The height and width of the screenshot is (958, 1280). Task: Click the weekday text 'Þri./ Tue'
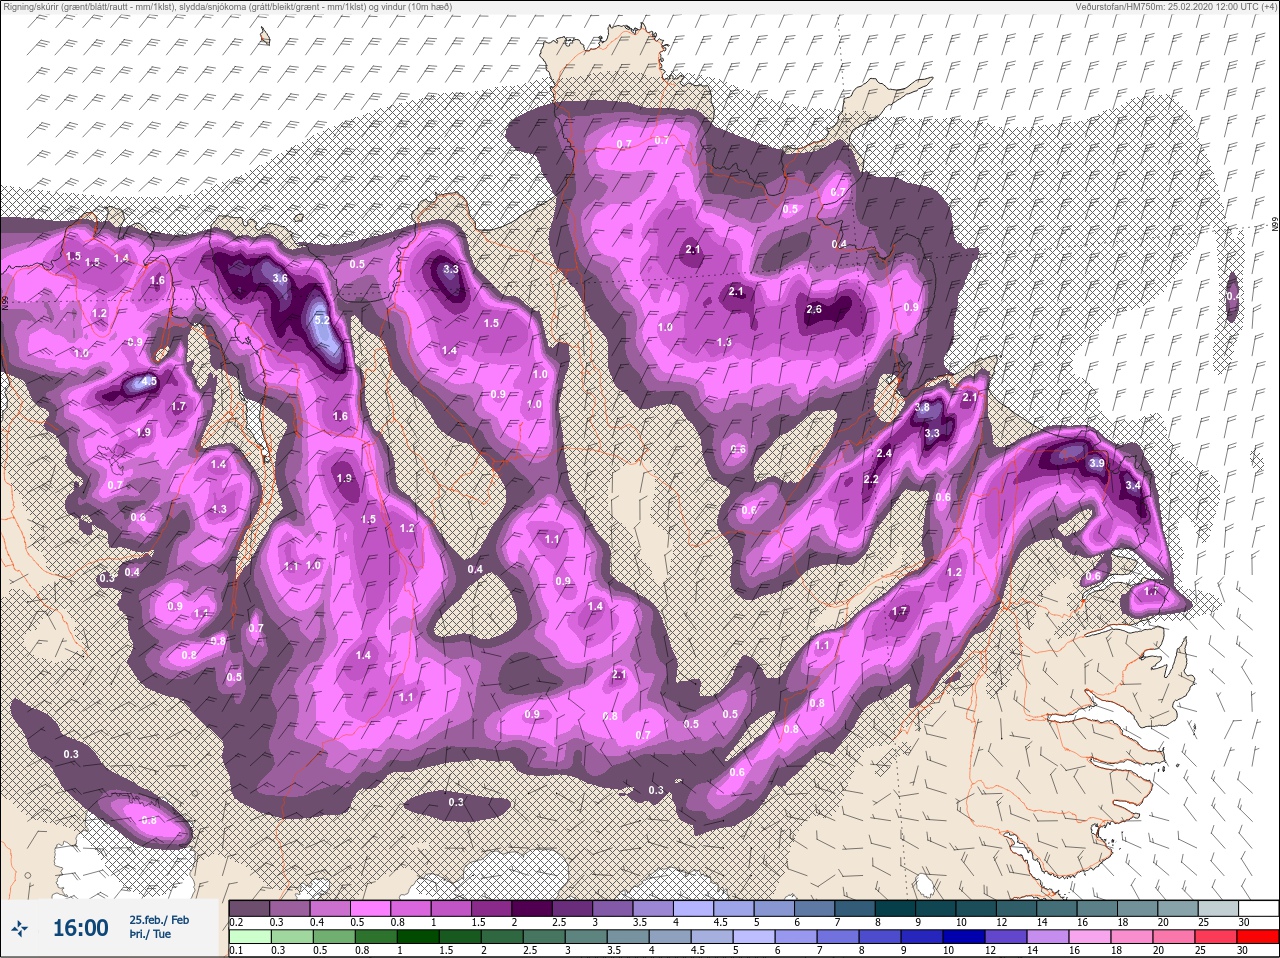click(150, 935)
